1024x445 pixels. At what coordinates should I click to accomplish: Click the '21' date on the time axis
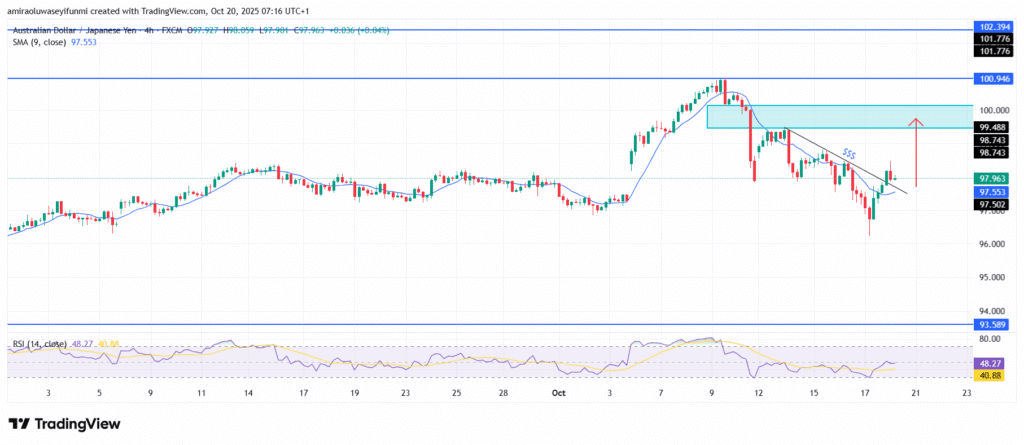click(916, 393)
